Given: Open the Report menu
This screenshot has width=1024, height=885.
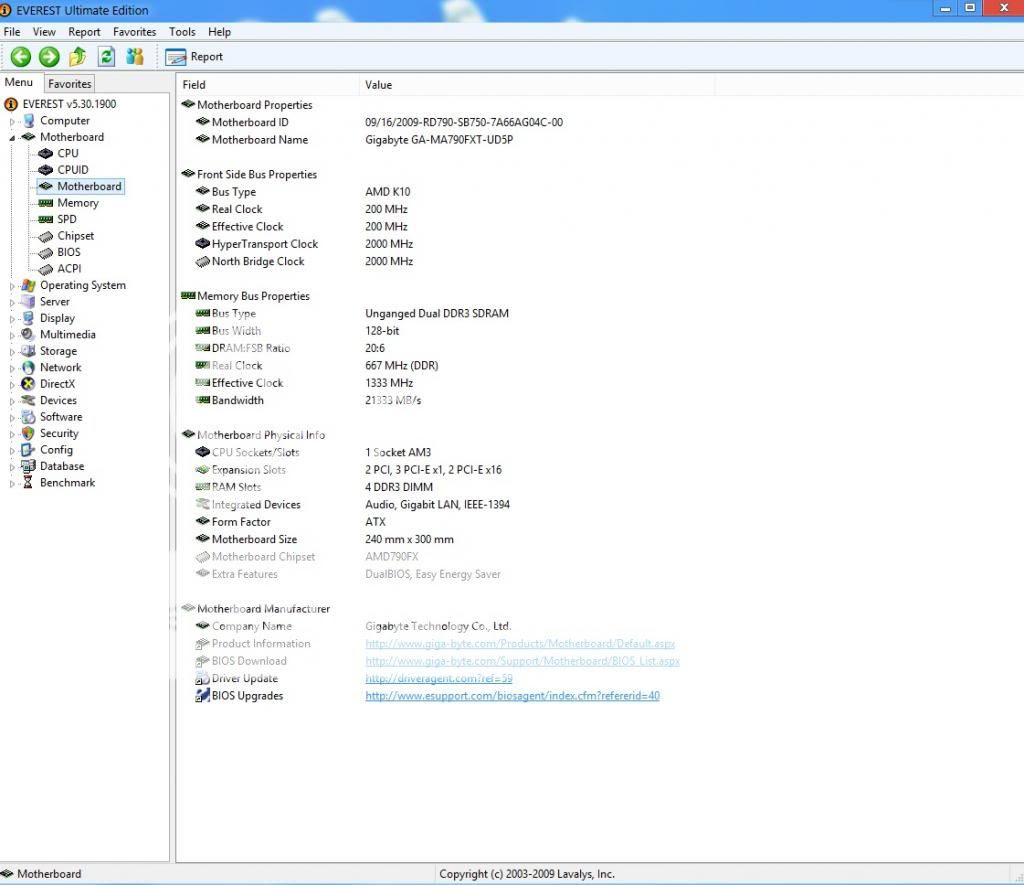Looking at the screenshot, I should [84, 31].
